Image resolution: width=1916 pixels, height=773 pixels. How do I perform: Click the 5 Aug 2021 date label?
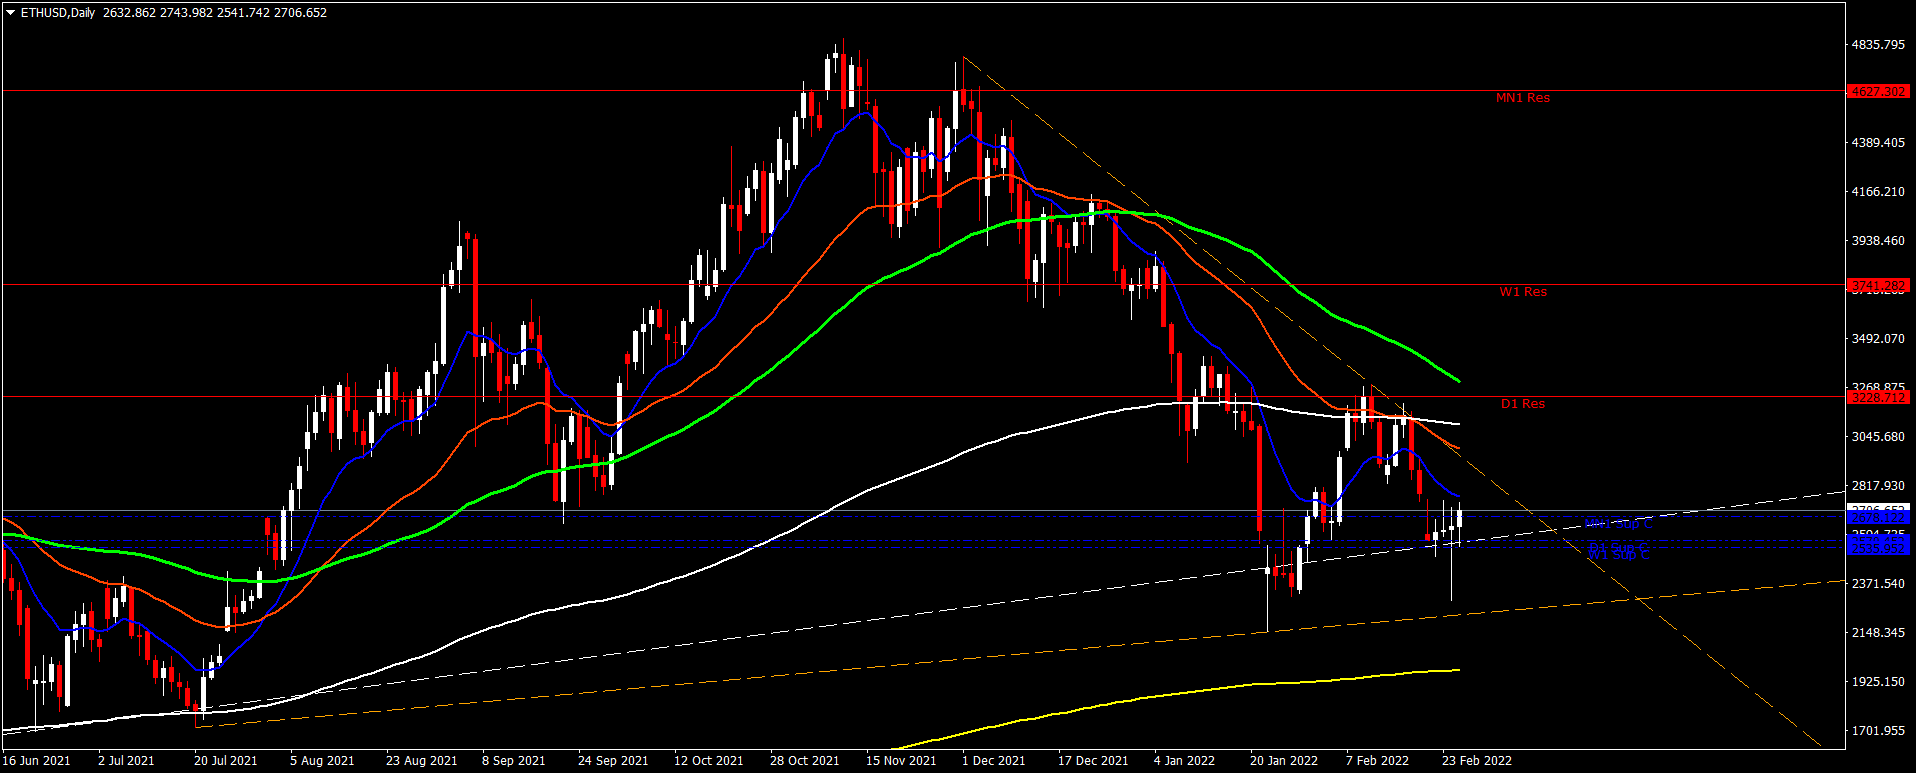point(322,761)
